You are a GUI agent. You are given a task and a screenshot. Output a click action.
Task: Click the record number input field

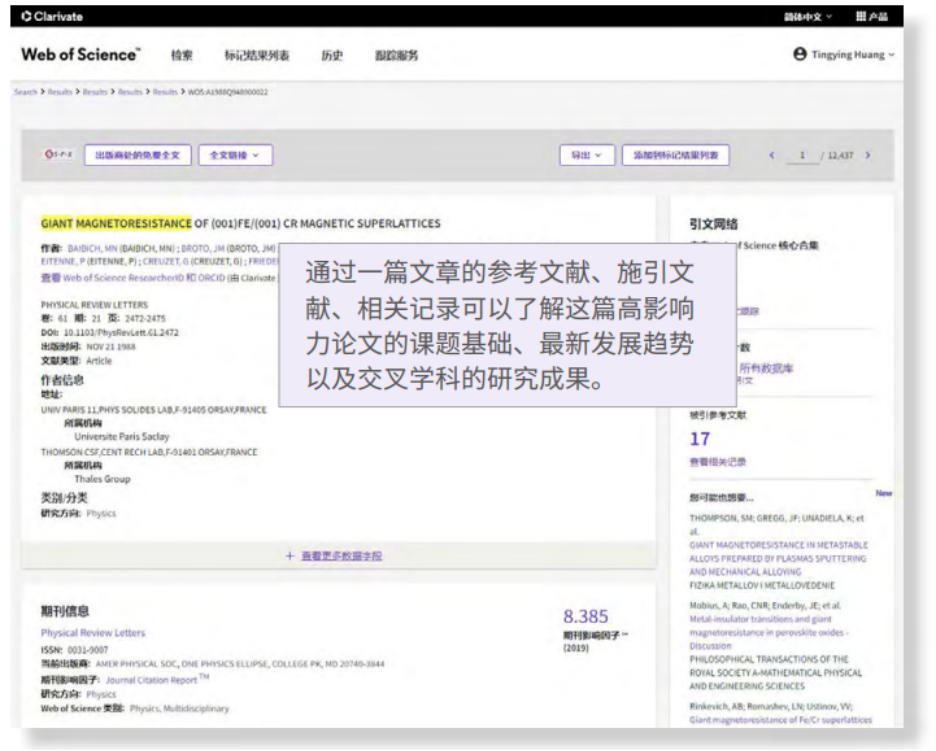coord(802,155)
